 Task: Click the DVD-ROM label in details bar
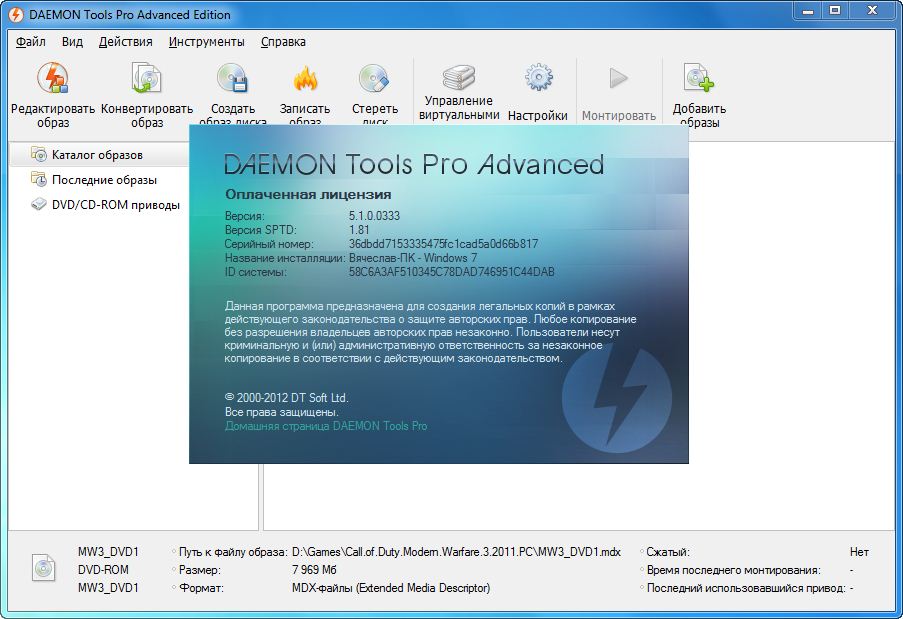pos(103,569)
